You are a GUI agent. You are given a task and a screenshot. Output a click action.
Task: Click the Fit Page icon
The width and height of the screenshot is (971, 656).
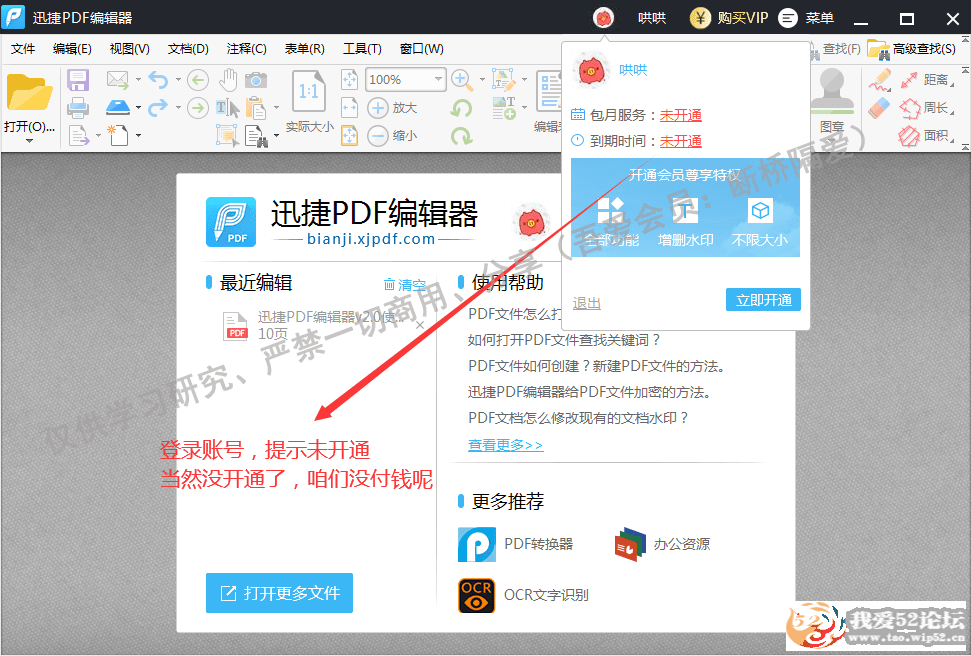pyautogui.click(x=350, y=79)
